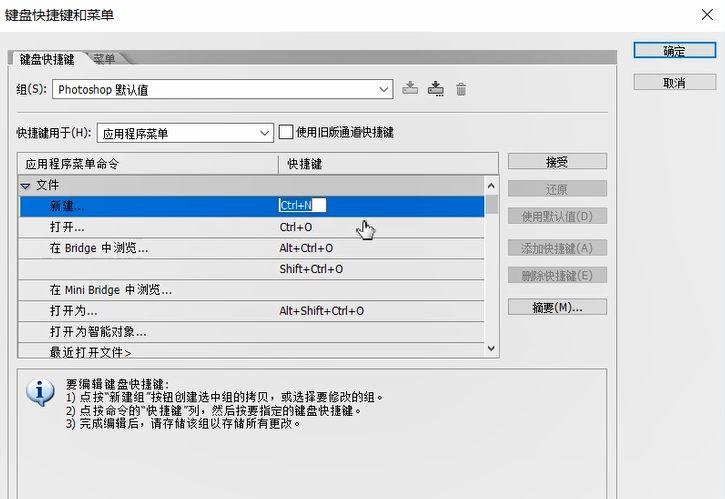Click the scroll down arrow of command list

click(x=491, y=348)
